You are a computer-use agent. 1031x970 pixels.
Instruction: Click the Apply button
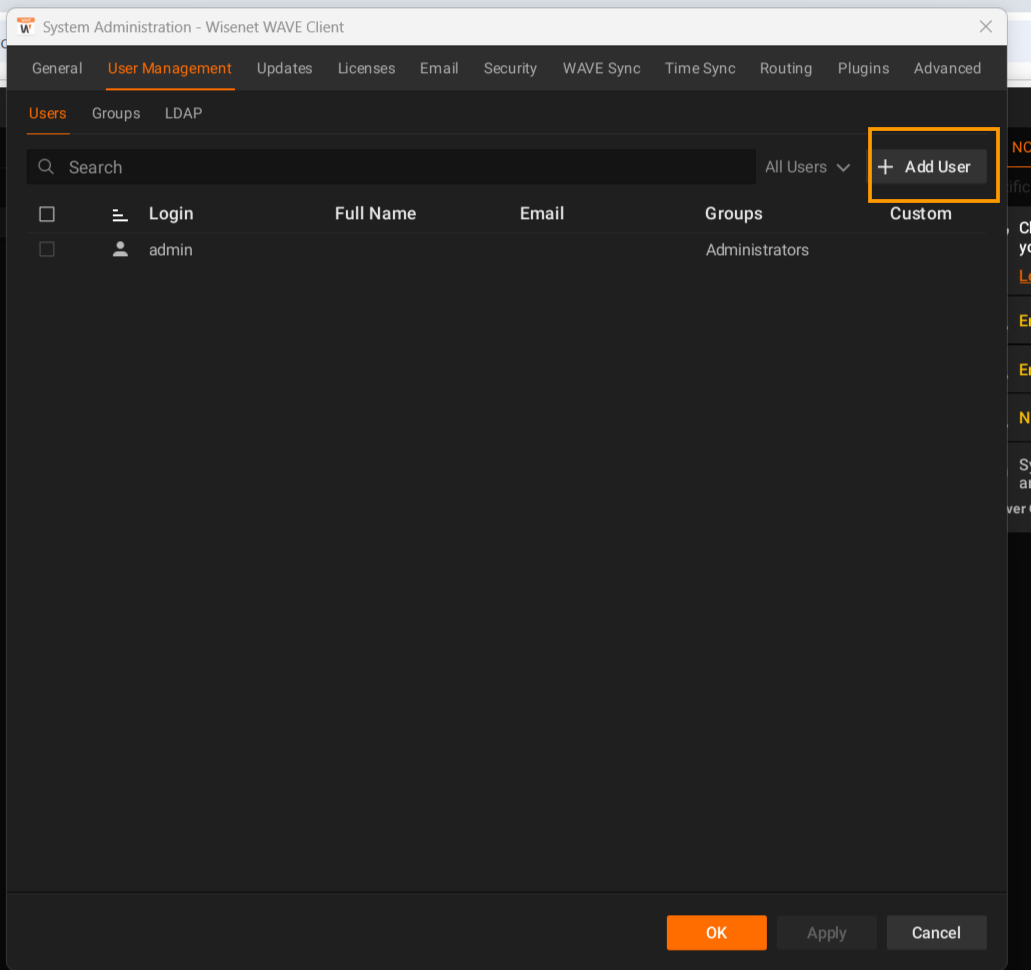[x=827, y=933]
